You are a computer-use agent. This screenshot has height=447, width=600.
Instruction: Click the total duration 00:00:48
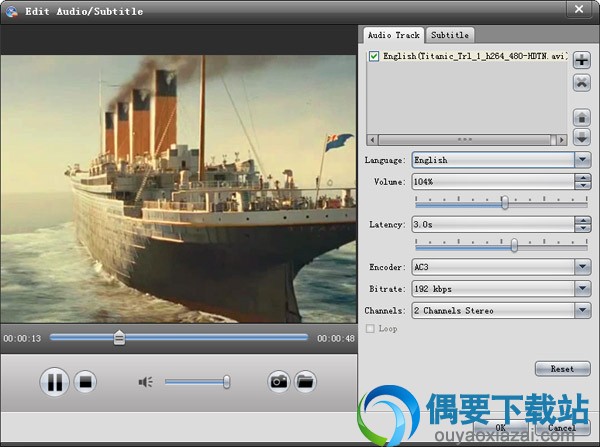[x=336, y=338]
